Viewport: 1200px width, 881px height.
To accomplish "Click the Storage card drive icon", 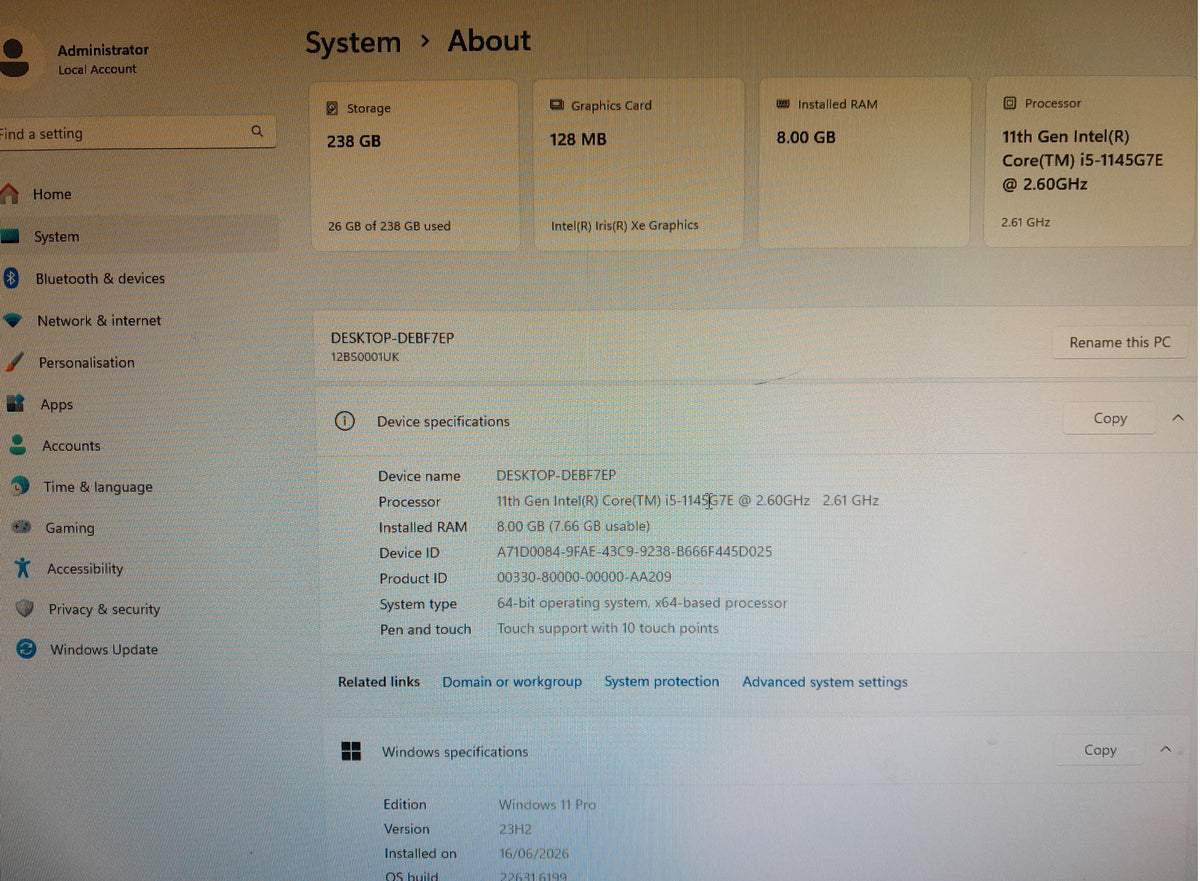I will 332,108.
